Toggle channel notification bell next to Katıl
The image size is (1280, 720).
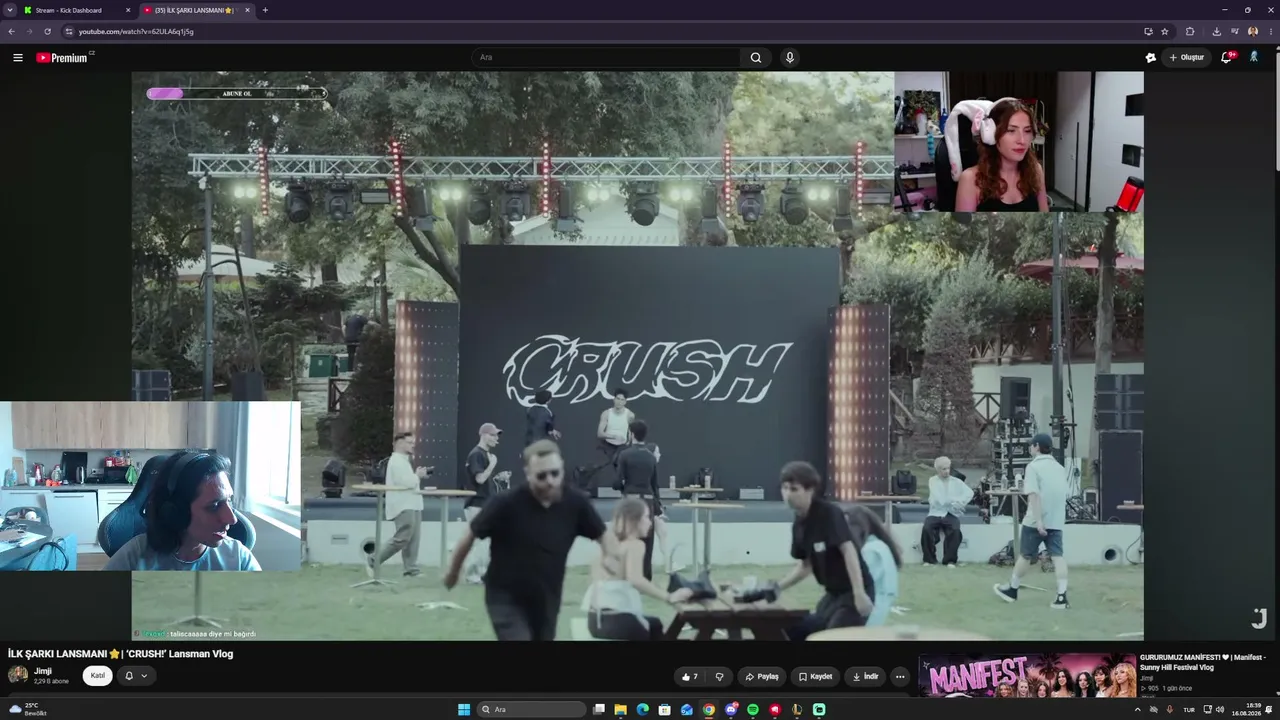coord(129,676)
